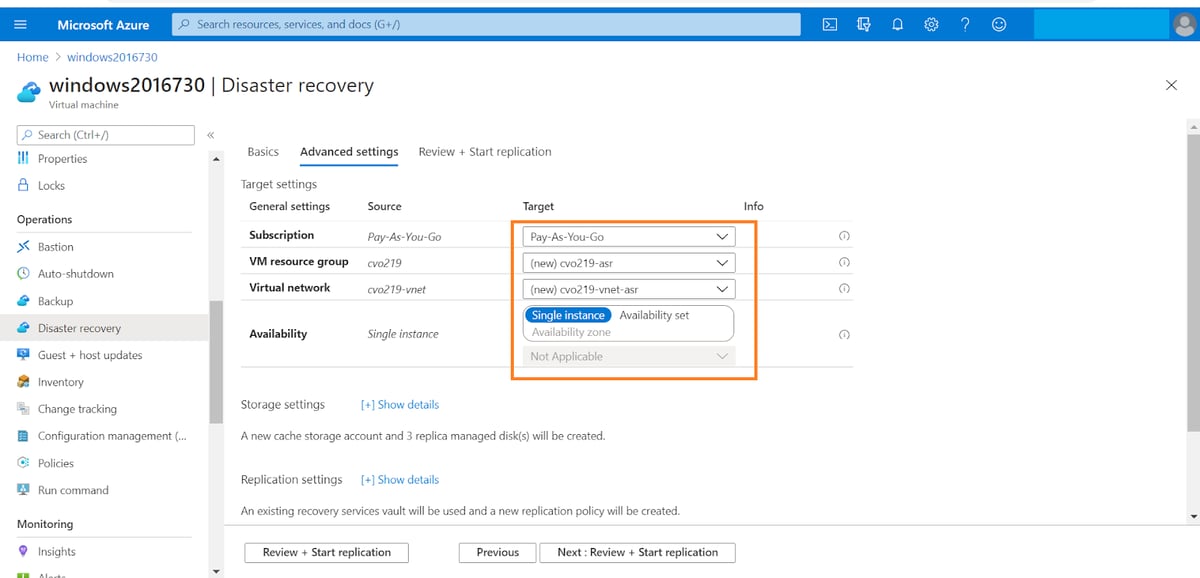Select the Single instance option
Image resolution: width=1200 pixels, height=578 pixels.
pyautogui.click(x=567, y=314)
